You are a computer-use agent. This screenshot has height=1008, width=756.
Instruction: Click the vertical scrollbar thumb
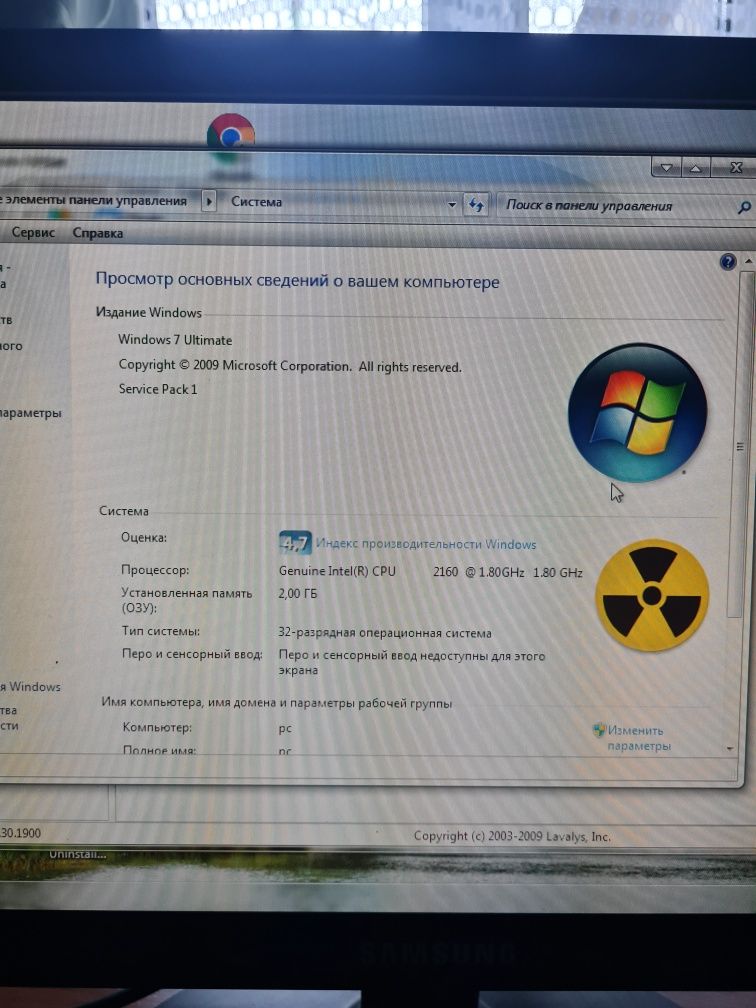pyautogui.click(x=739, y=445)
